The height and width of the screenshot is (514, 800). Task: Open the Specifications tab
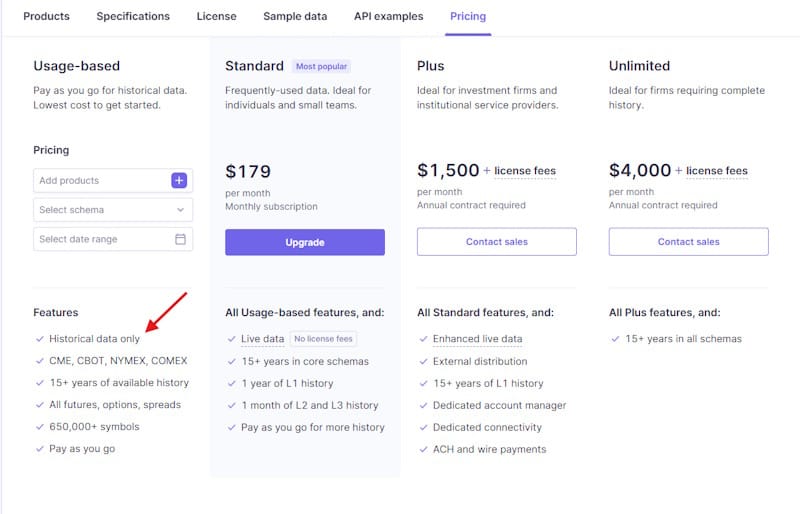click(133, 17)
